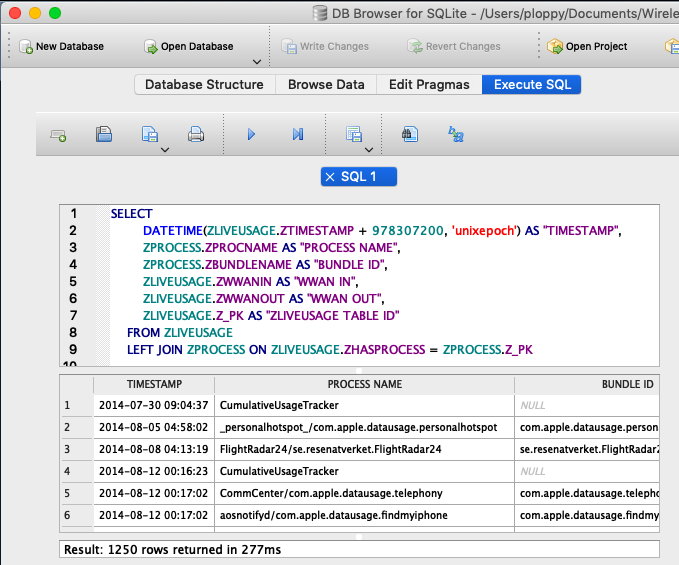Click the NULL bundle ID in row 1
The height and width of the screenshot is (565, 679).
point(587,405)
